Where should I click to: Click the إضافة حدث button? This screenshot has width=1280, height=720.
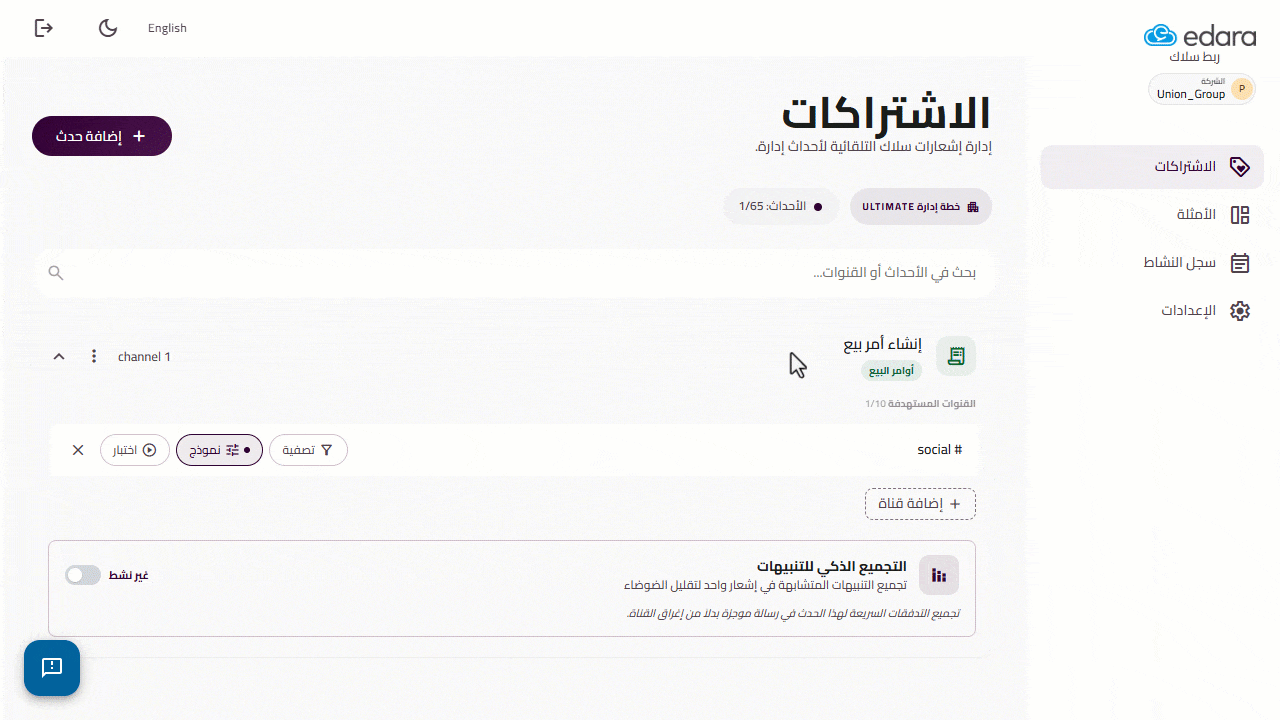coord(102,136)
